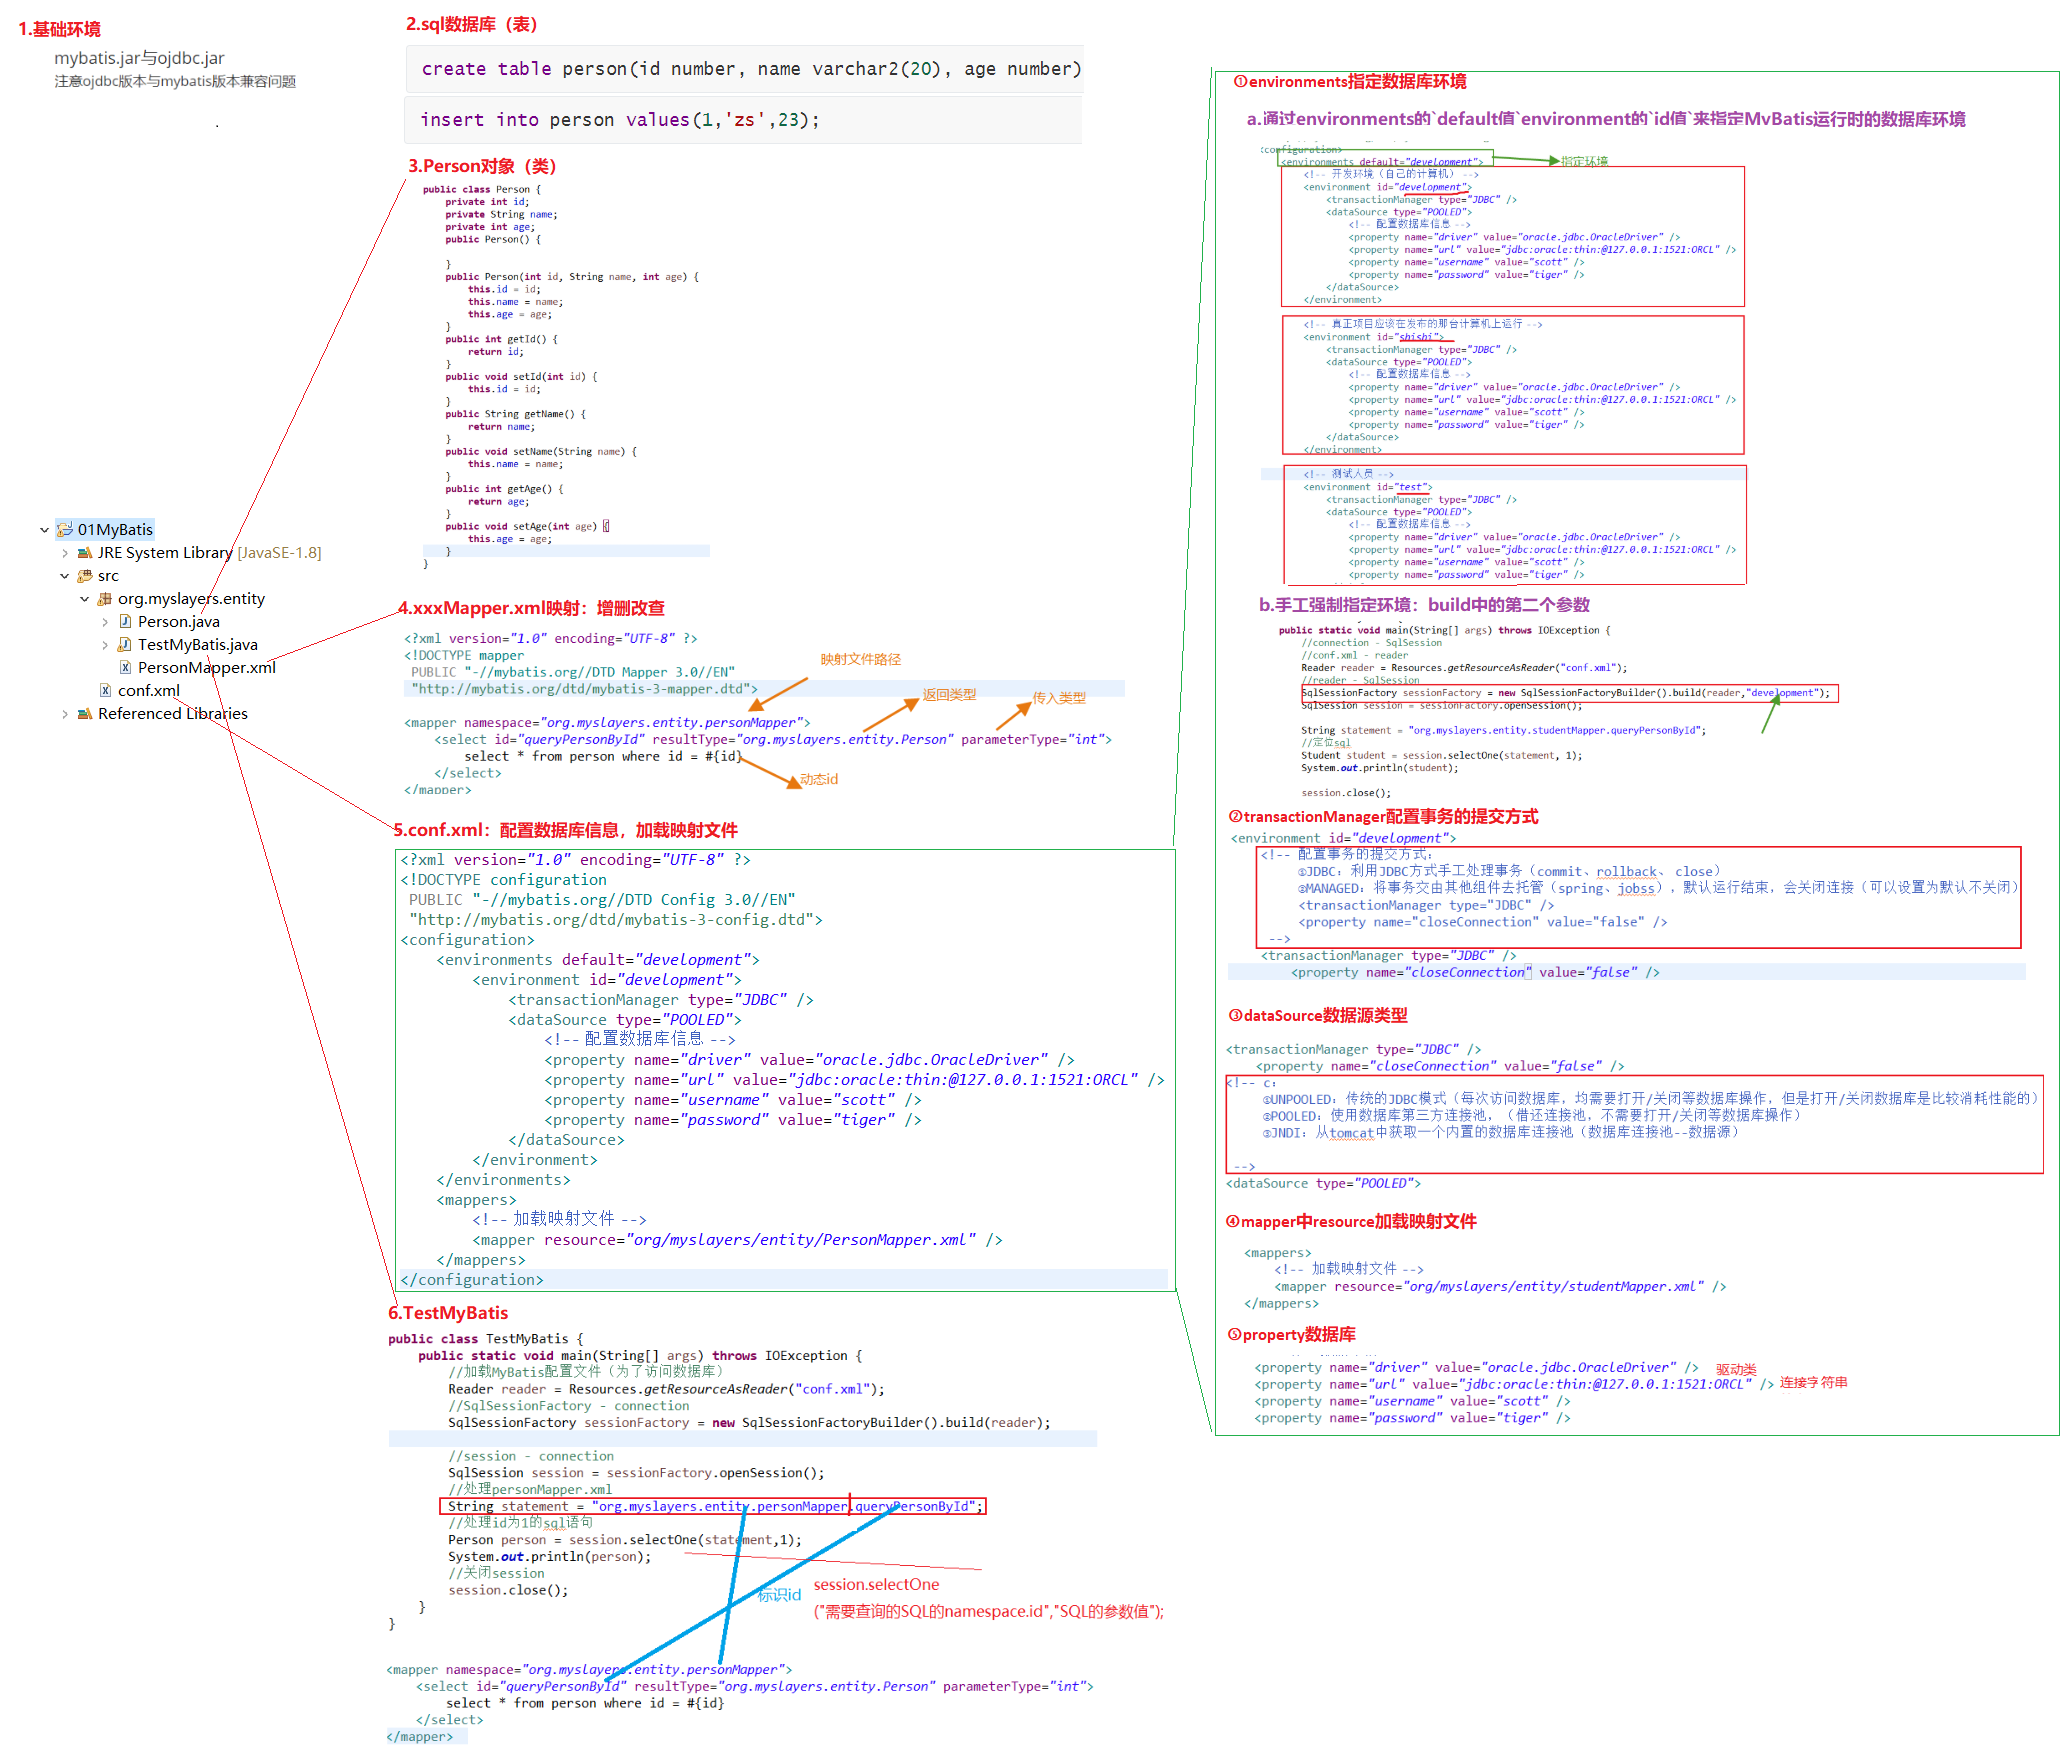Collapse the 01MyBatis project node
The height and width of the screenshot is (1758, 2072).
(x=45, y=530)
